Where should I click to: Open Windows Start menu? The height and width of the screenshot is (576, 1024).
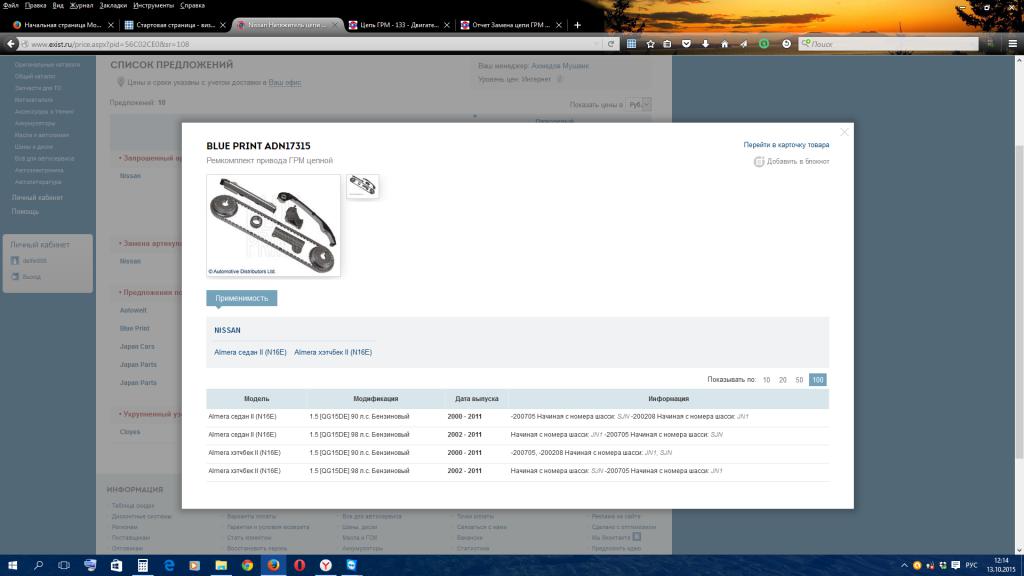click(12, 565)
